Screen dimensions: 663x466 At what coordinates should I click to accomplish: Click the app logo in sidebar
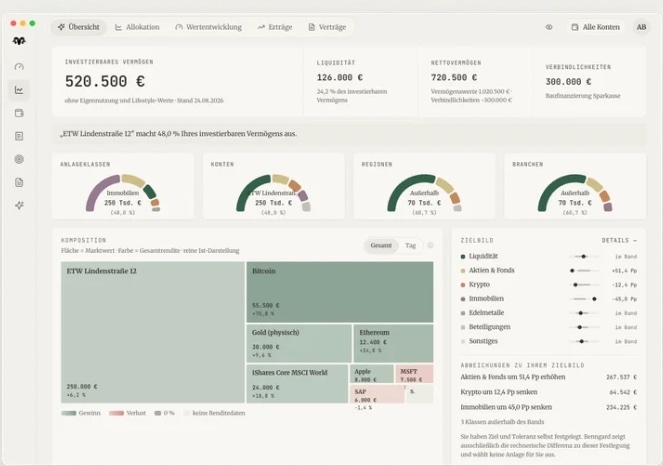pyautogui.click(x=19, y=41)
